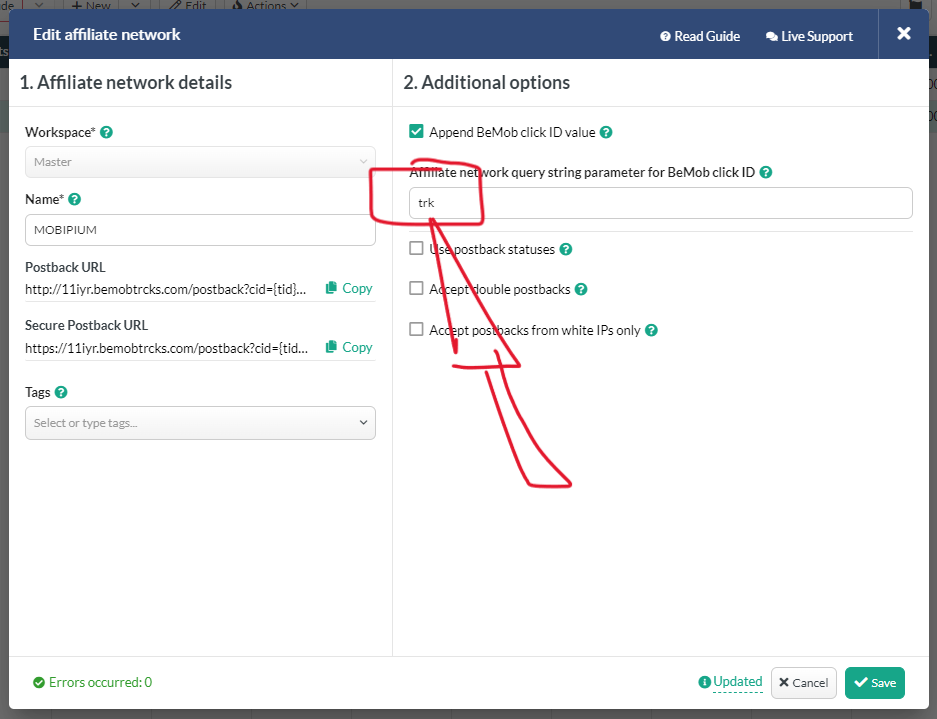Click the MOBIPIUM name input field
This screenshot has width=937, height=719.
click(200, 230)
